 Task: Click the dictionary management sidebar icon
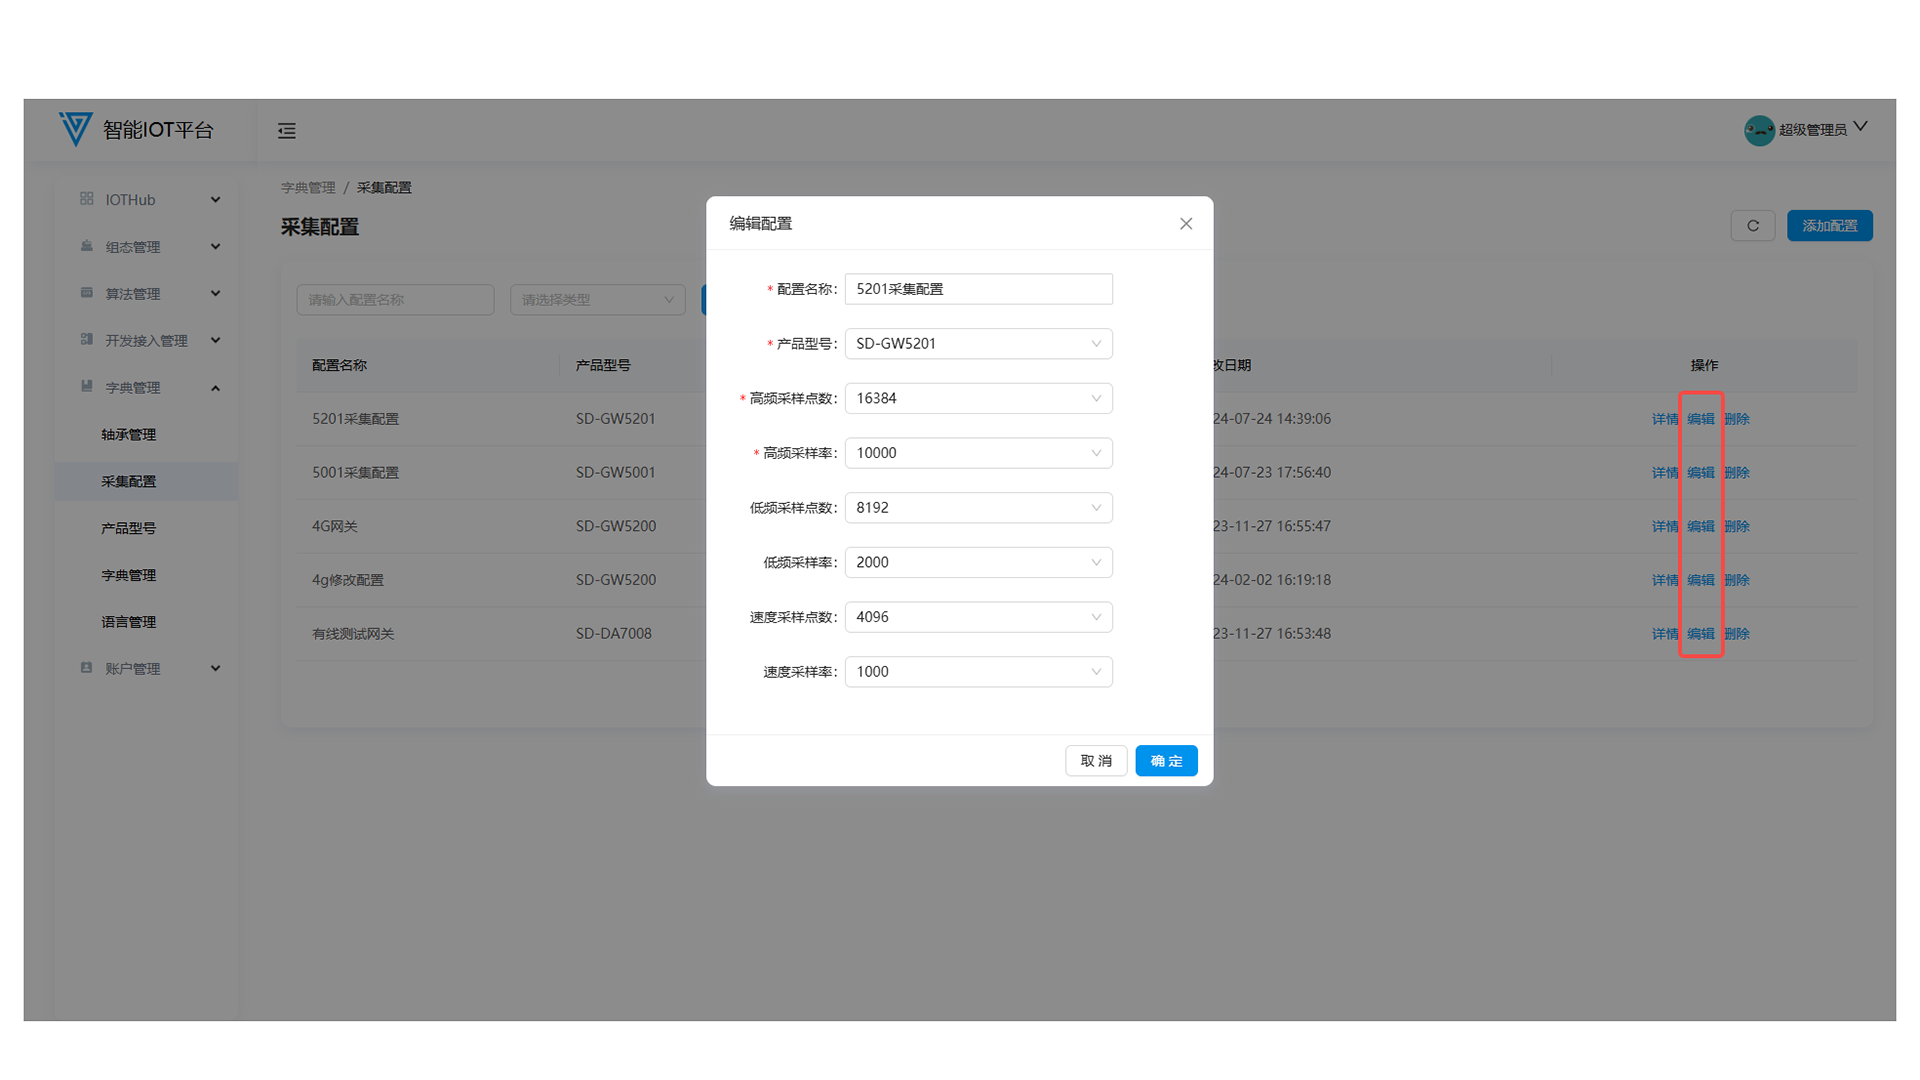[87, 387]
